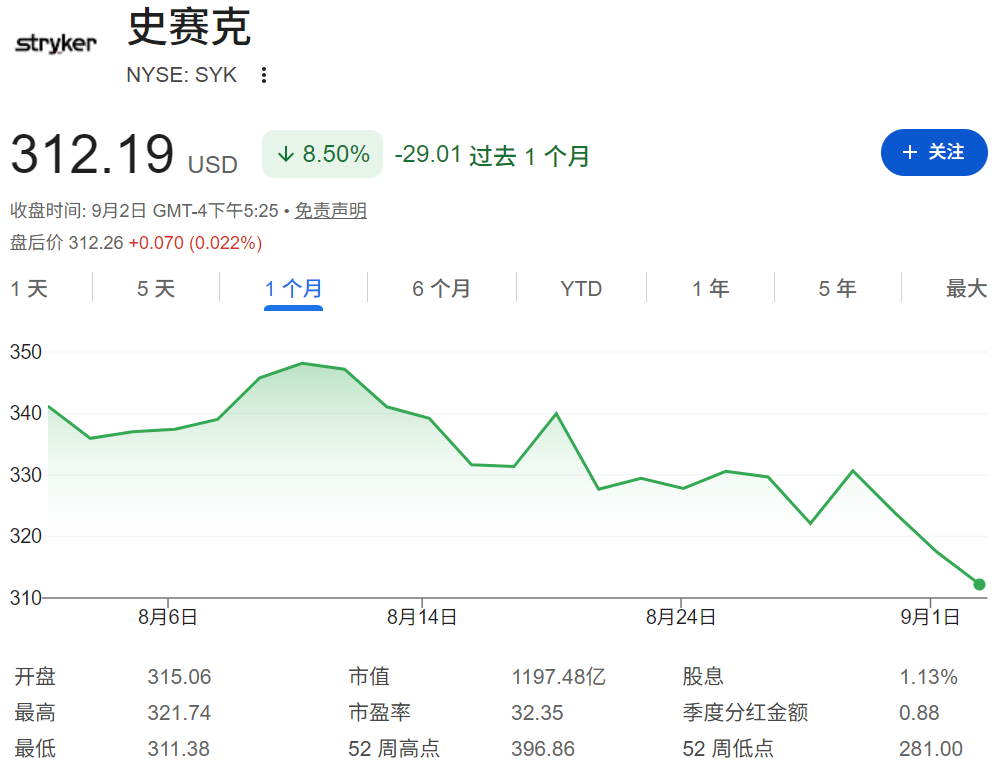The height and width of the screenshot is (766, 1001).
Task: Click the 开盘 value 315.06
Action: [x=179, y=677]
